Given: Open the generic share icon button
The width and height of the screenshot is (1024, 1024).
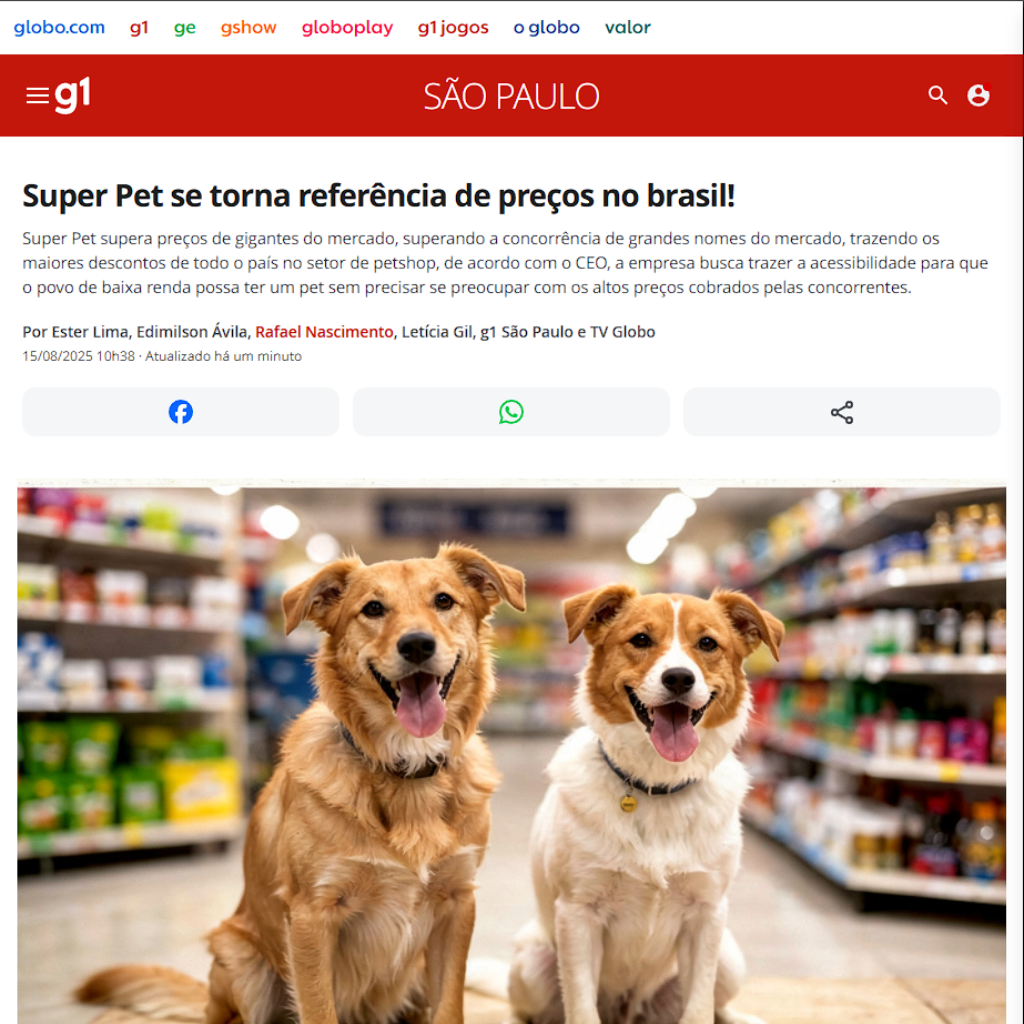Looking at the screenshot, I should [842, 412].
